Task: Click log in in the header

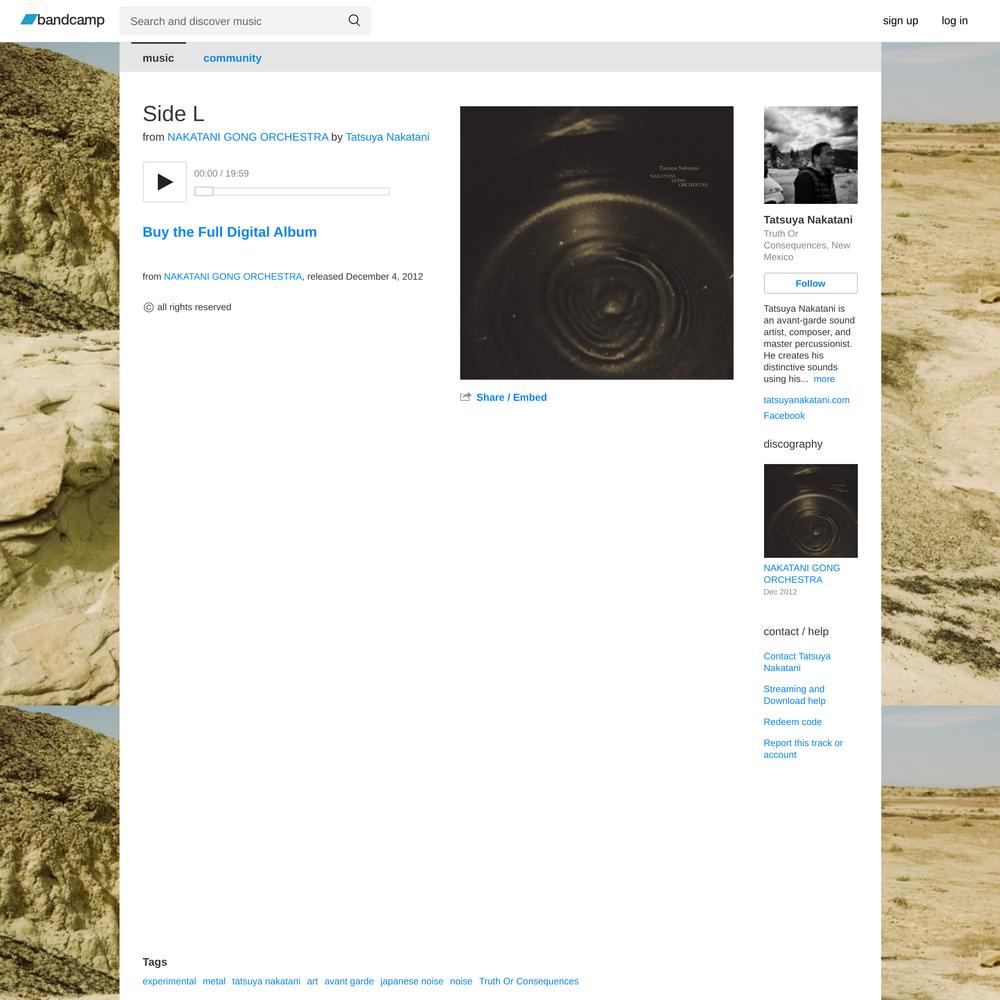Action: pos(954,20)
